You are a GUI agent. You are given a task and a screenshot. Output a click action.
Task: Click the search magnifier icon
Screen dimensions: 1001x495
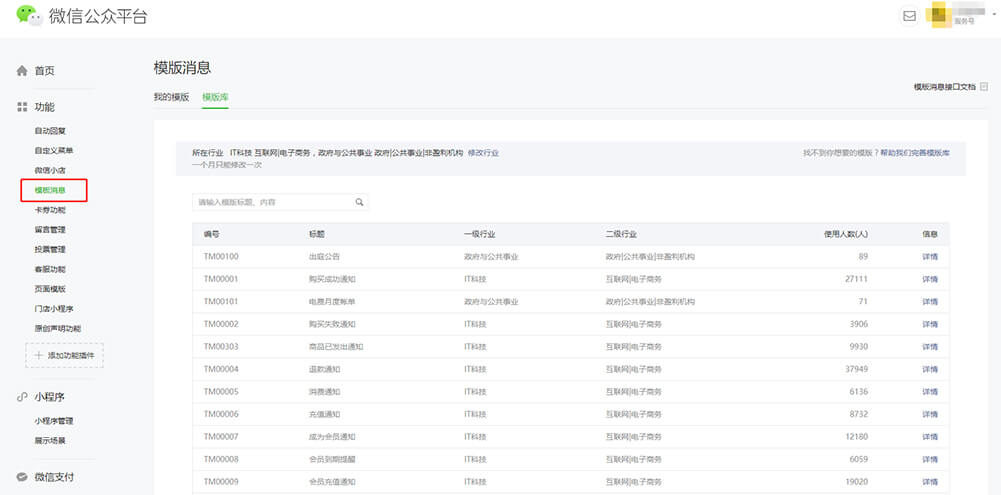[359, 202]
